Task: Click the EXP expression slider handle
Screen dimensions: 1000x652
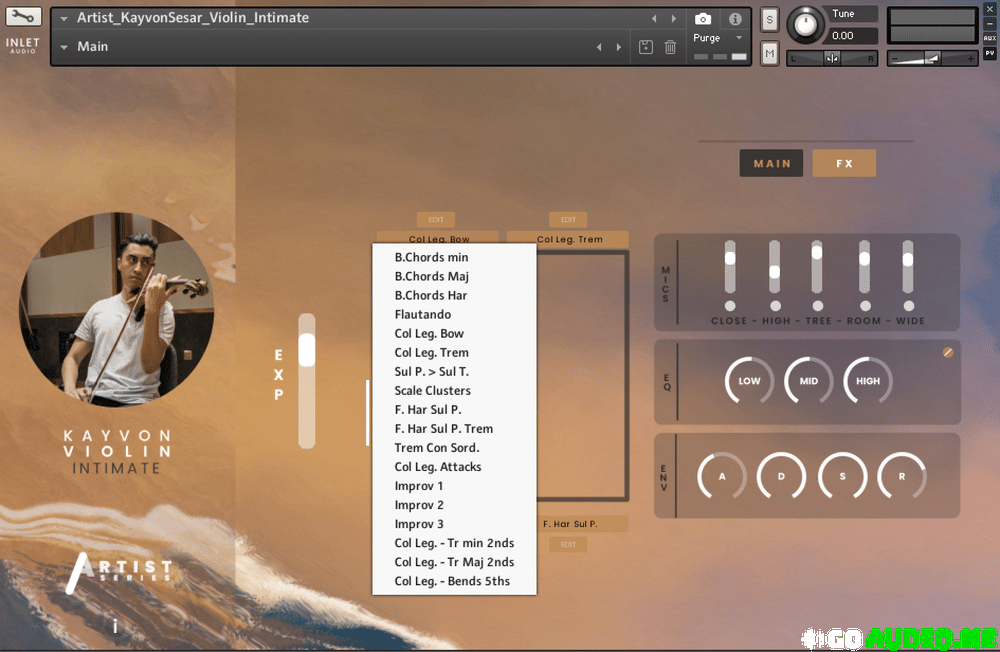Action: 307,350
